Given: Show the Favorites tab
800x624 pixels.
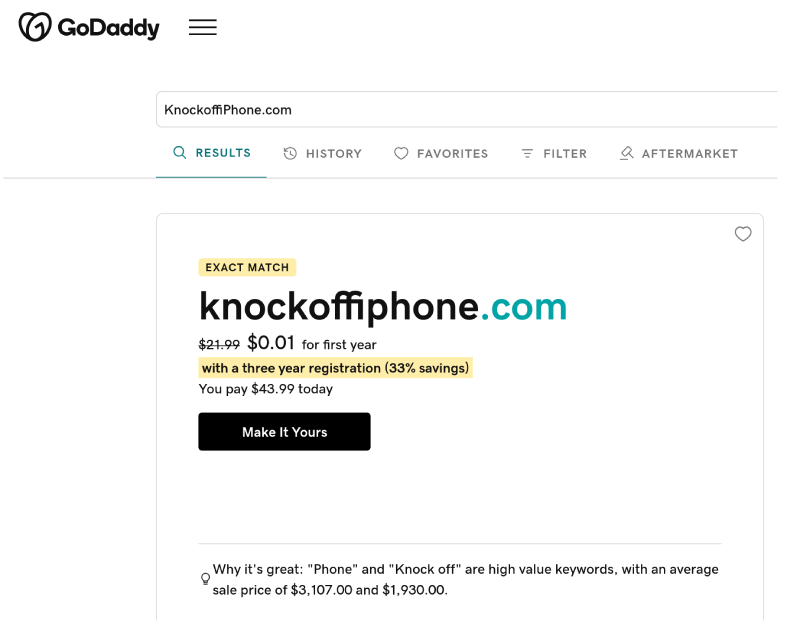Looking at the screenshot, I should pyautogui.click(x=452, y=154).
